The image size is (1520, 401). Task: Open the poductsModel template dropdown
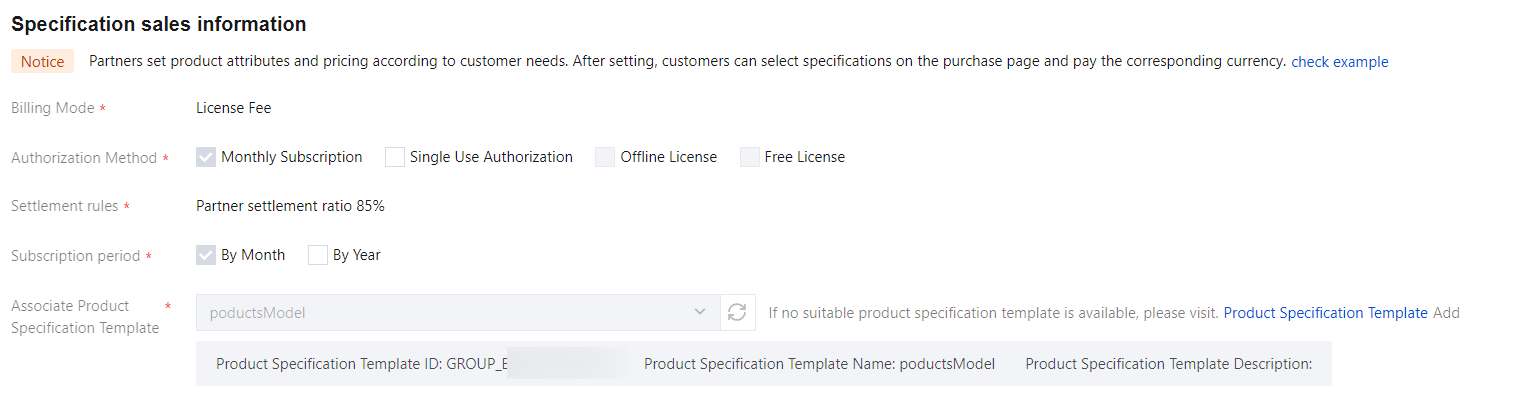point(450,313)
